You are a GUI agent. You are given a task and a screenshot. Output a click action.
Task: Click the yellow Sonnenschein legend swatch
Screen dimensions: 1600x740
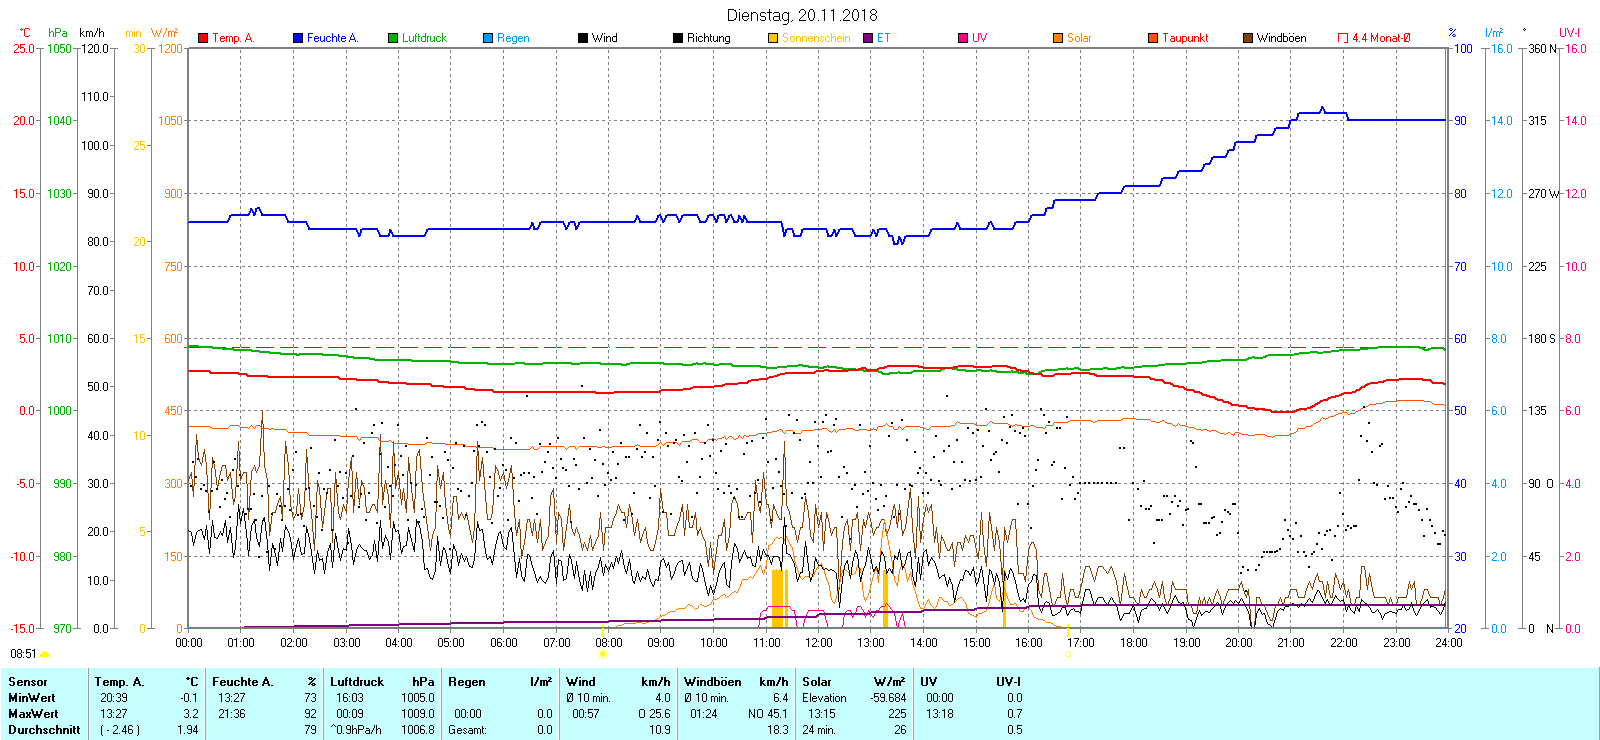(773, 38)
